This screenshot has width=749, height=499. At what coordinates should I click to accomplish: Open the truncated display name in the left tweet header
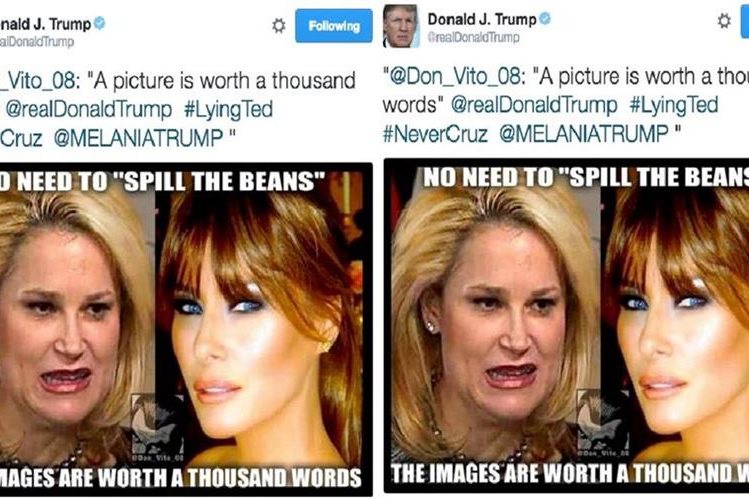click(45, 24)
